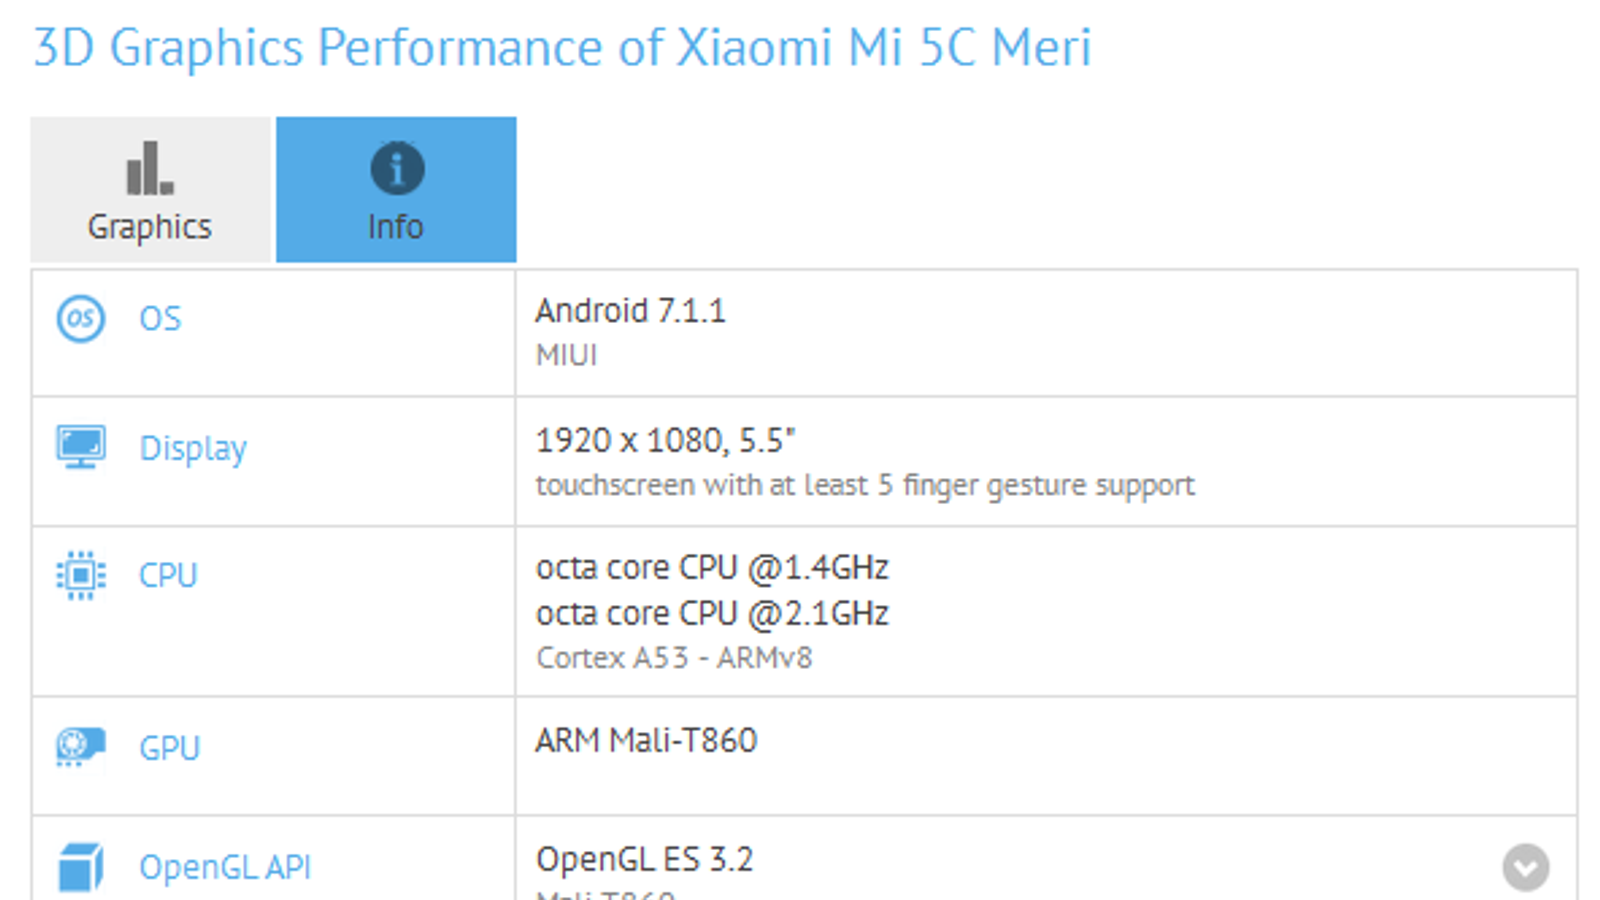This screenshot has height=900, width=1600.
Task: Click the OS label link
Action: point(160,319)
